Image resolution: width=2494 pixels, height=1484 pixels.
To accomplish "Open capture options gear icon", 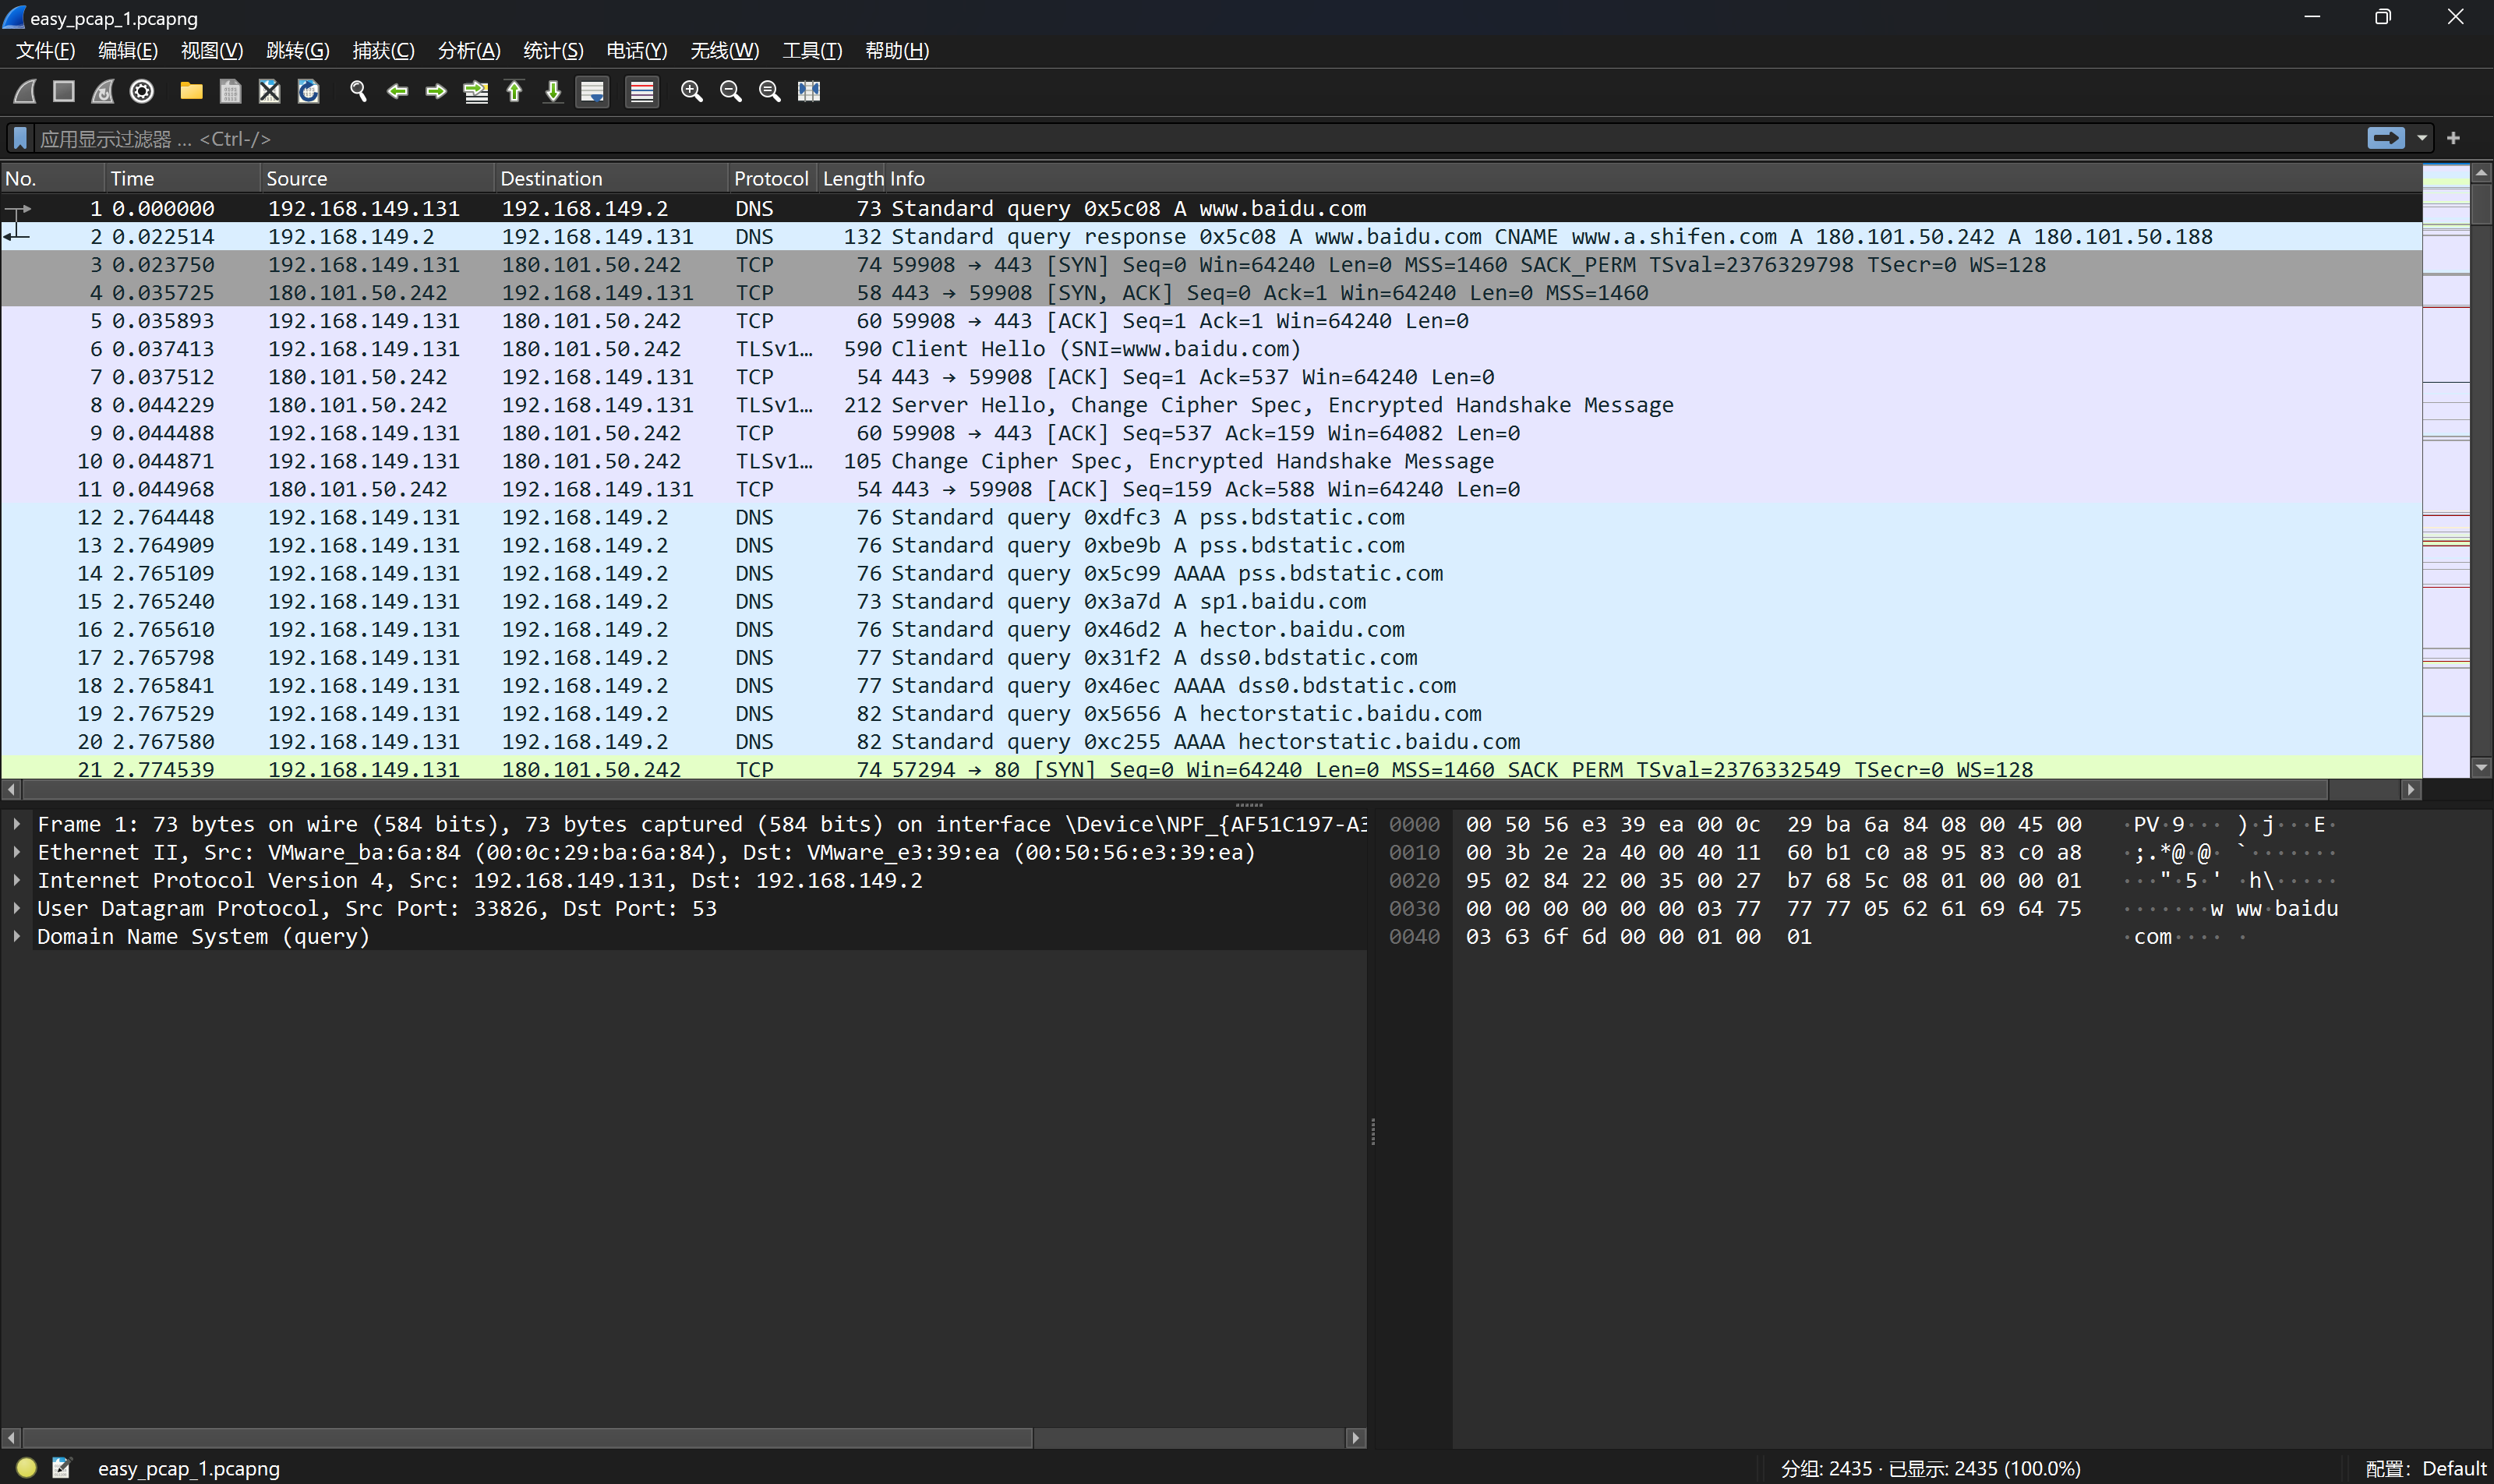I will [142, 92].
